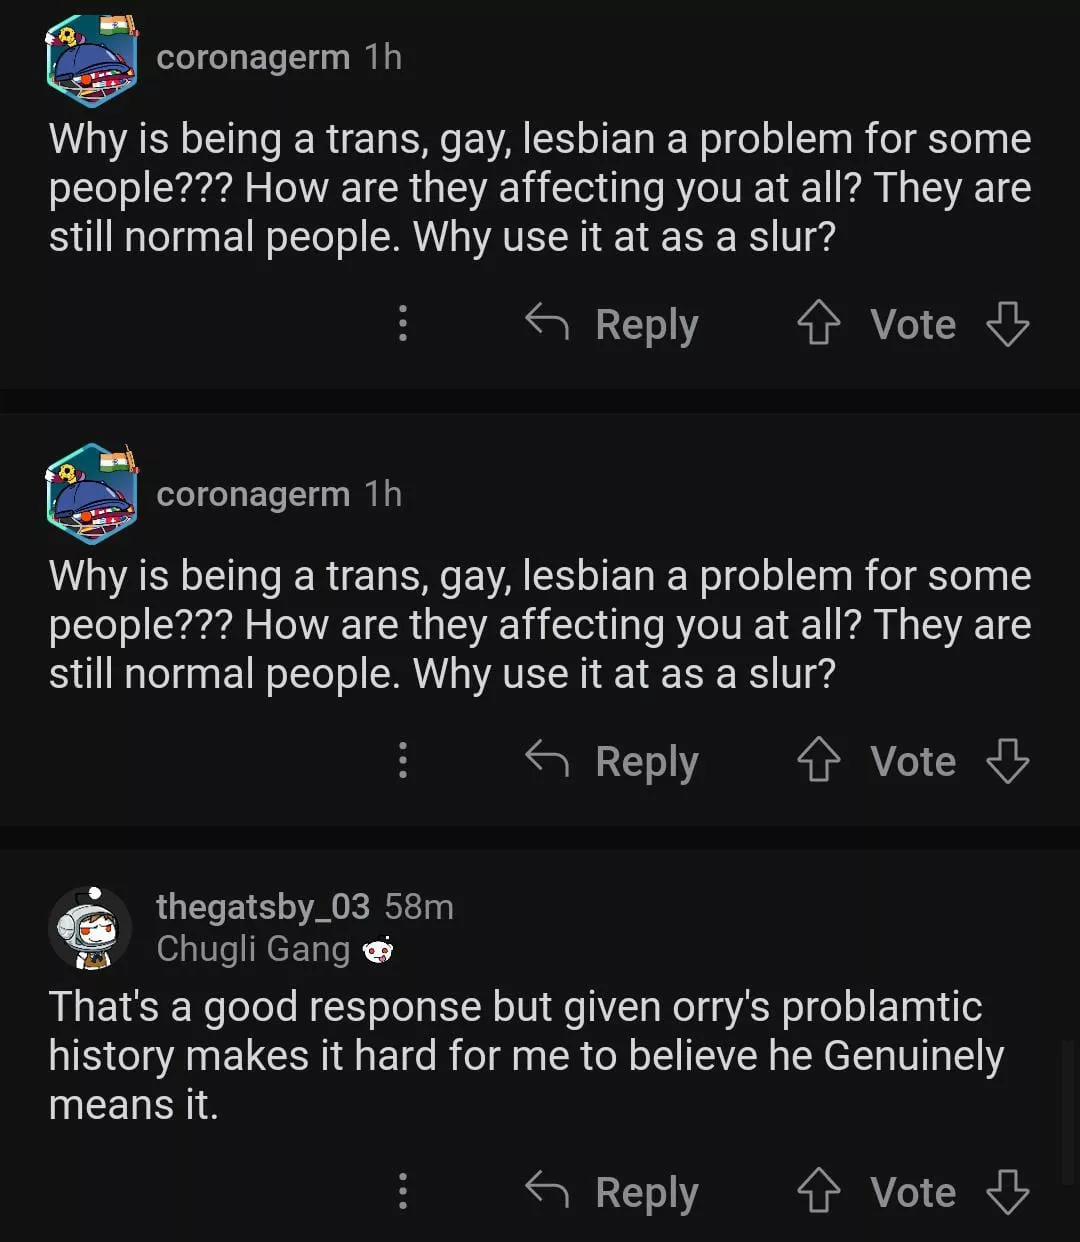Downvote the topmost coronagerm comment
The width and height of the screenshot is (1080, 1242).
pos(1007,324)
